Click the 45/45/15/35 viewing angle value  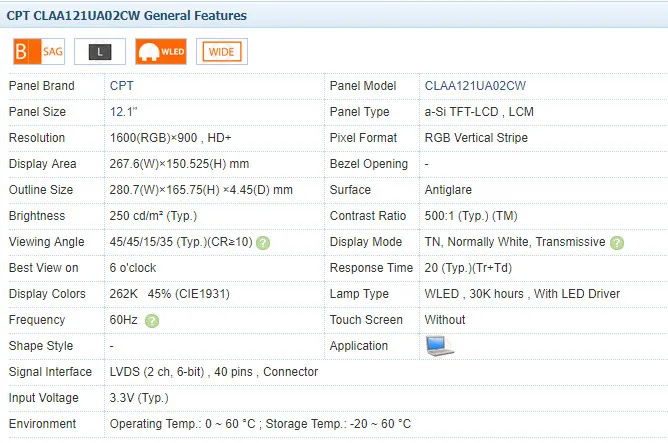coord(181,242)
